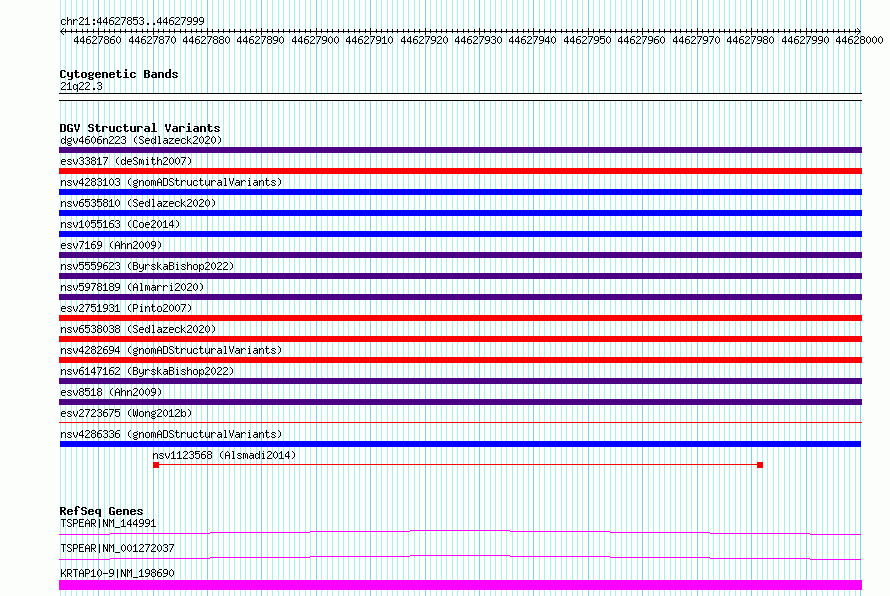This screenshot has height=596, width=890.
Task: Click variant label dgv4606n223 (Sedlazeck2020)
Action: [x=141, y=140]
